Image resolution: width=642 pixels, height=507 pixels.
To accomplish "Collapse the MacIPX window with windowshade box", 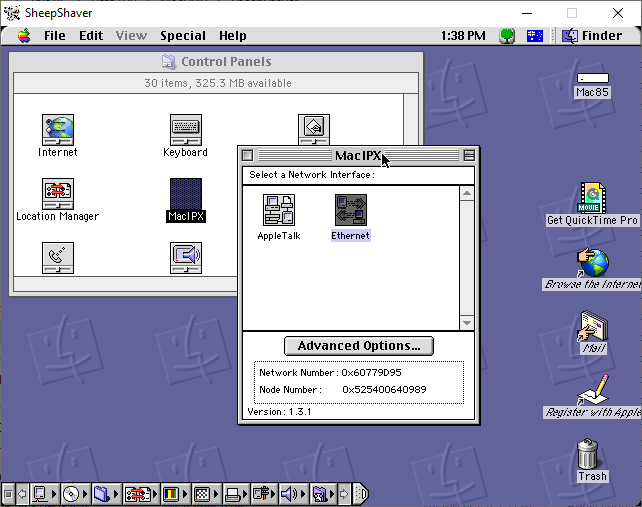I will click(x=469, y=156).
